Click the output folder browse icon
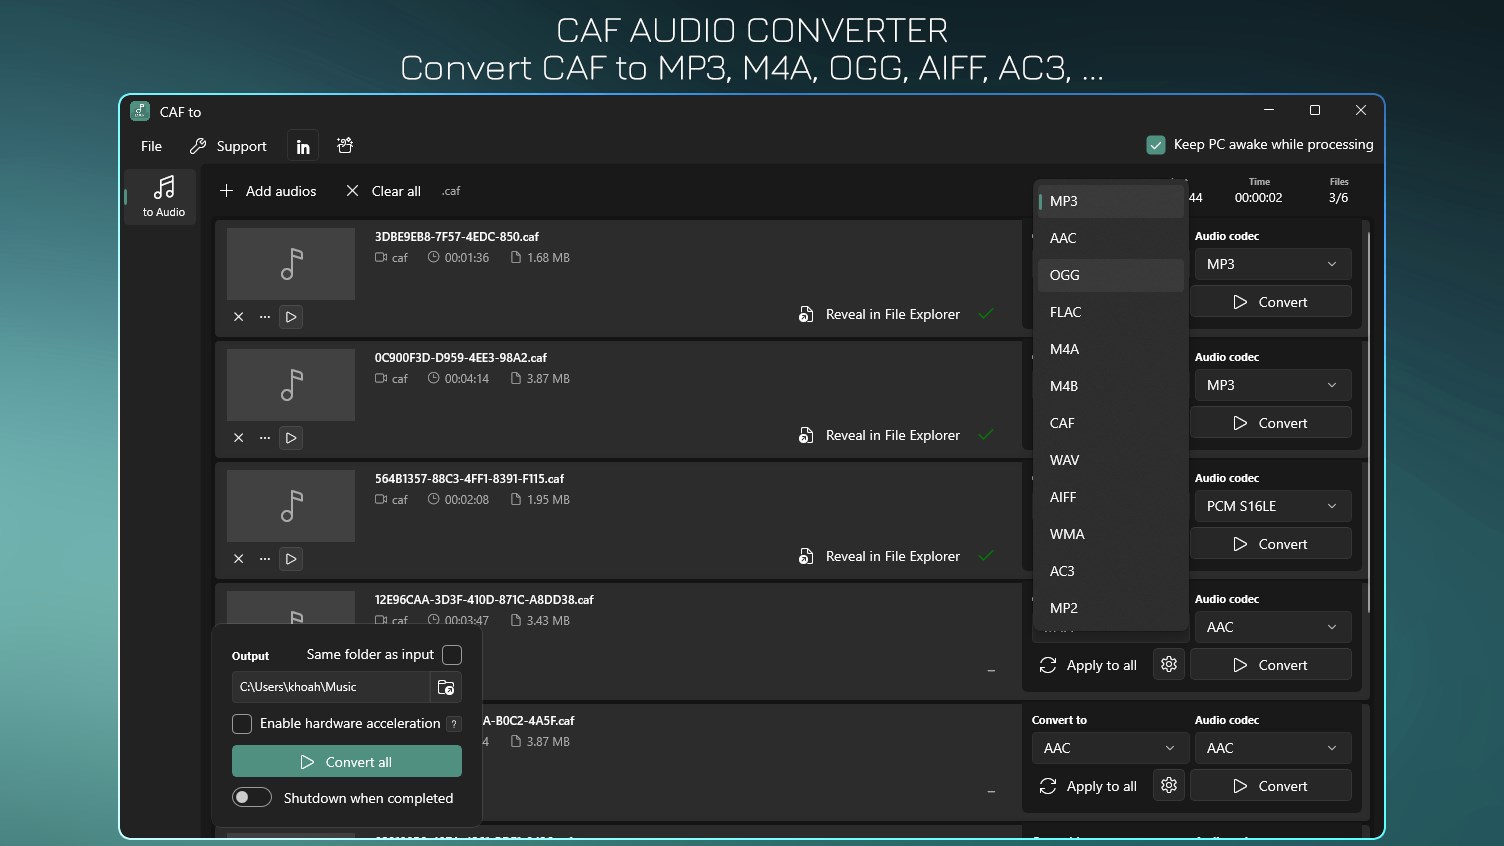Screen dimensions: 1504x846 click(446, 687)
